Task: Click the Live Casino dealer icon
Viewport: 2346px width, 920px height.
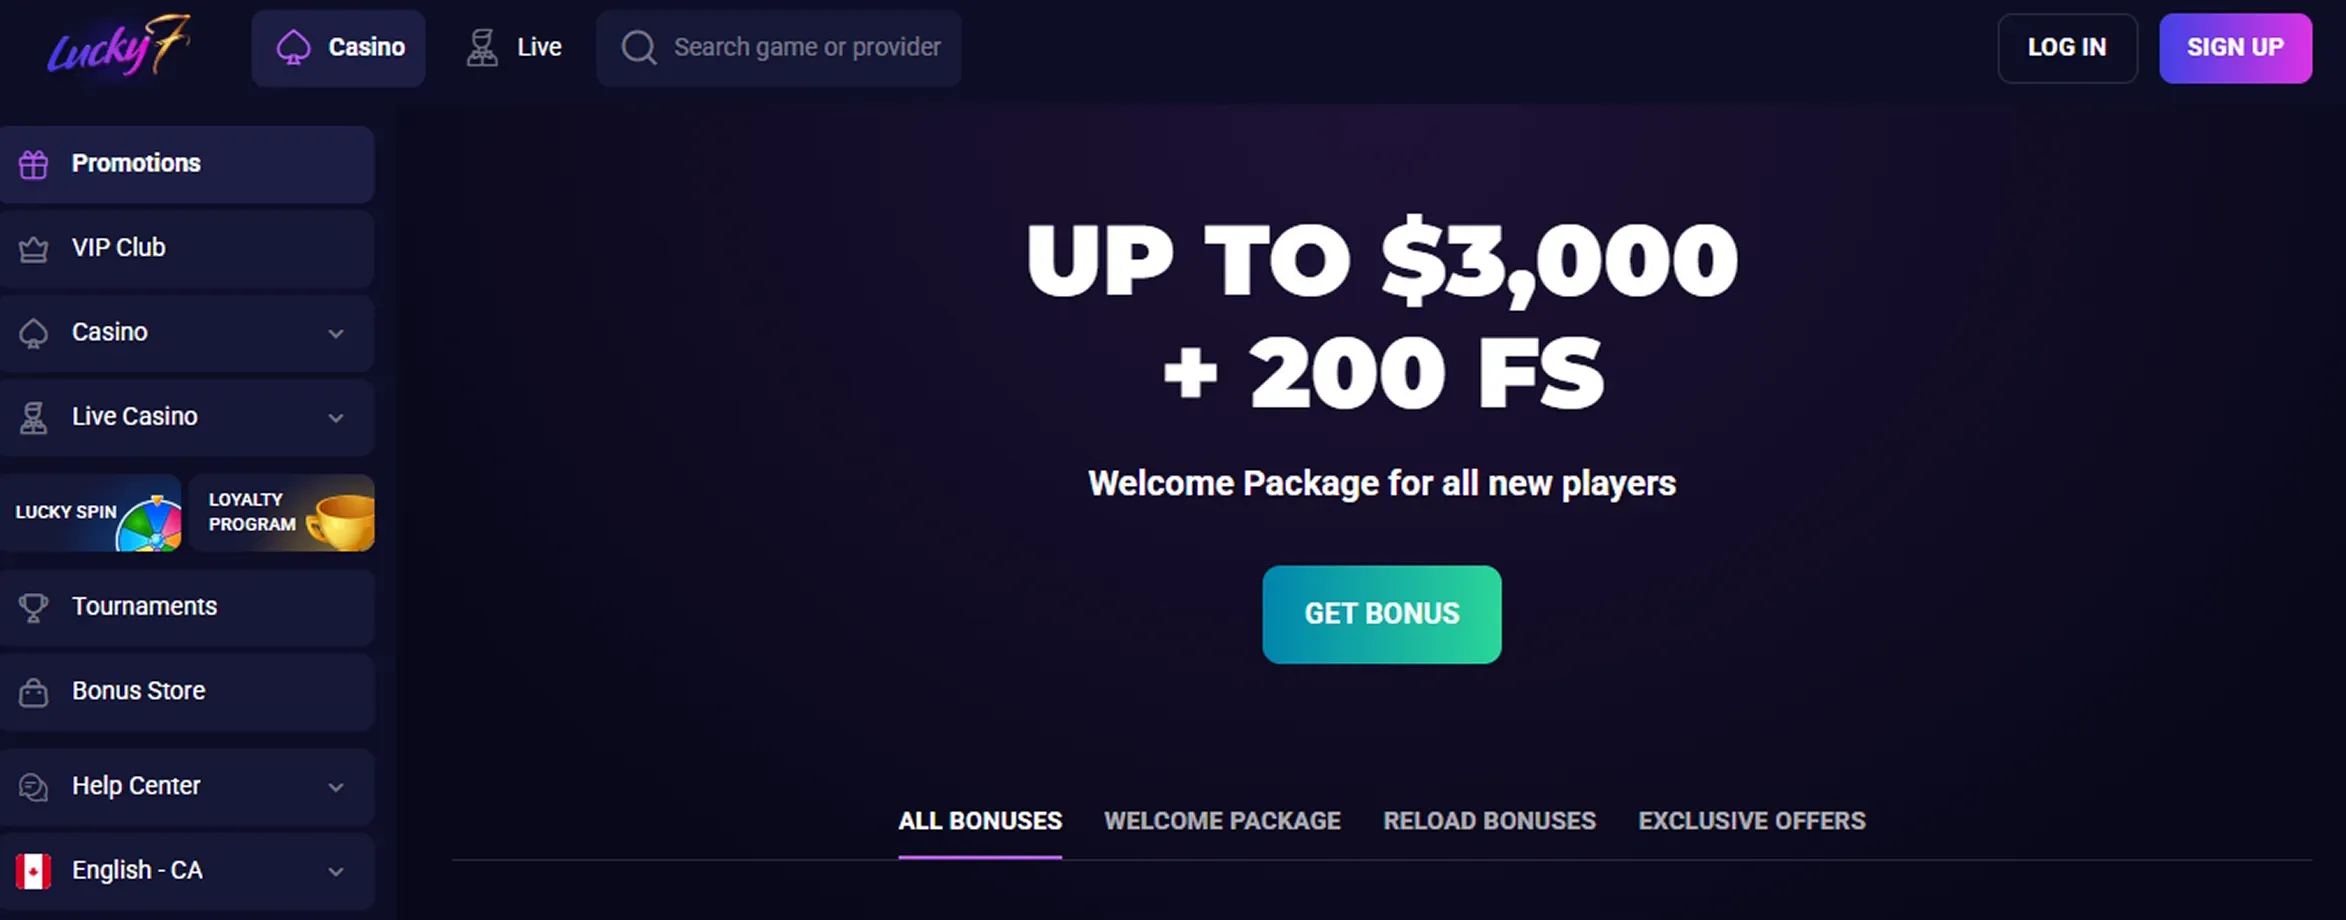Action: click(34, 417)
